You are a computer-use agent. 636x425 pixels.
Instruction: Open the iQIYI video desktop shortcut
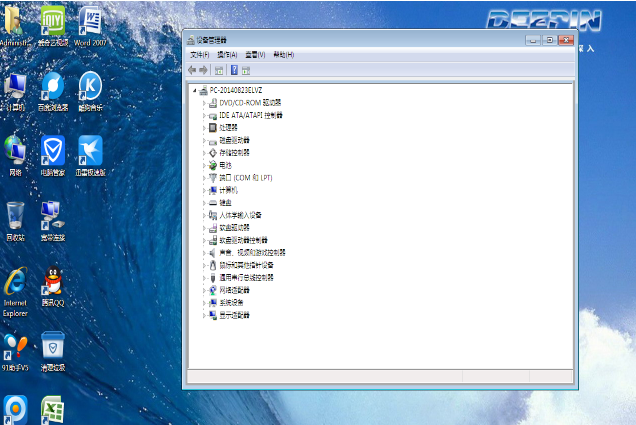click(53, 25)
